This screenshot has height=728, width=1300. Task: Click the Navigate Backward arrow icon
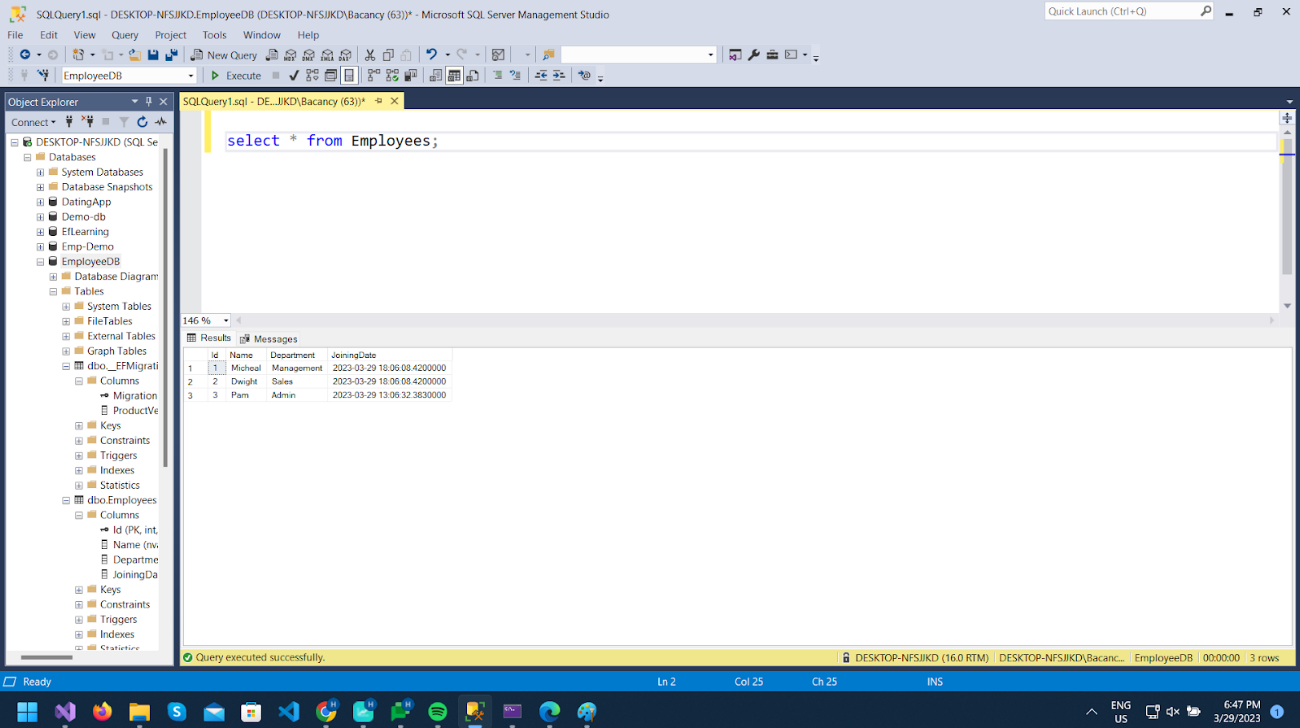(25, 55)
